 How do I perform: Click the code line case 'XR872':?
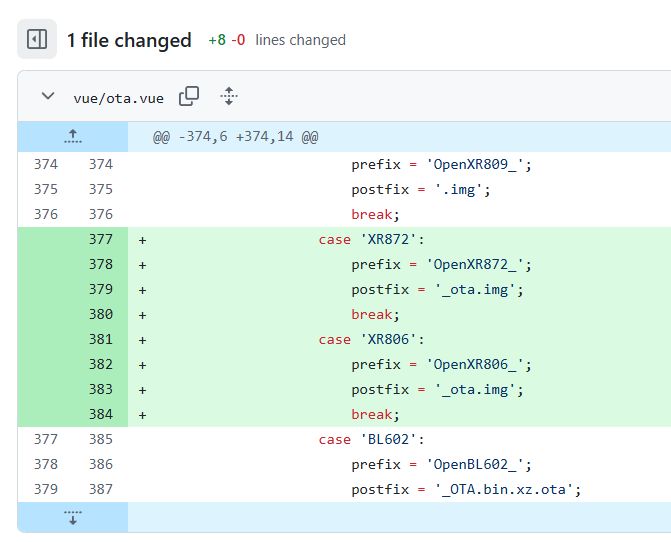(371, 239)
